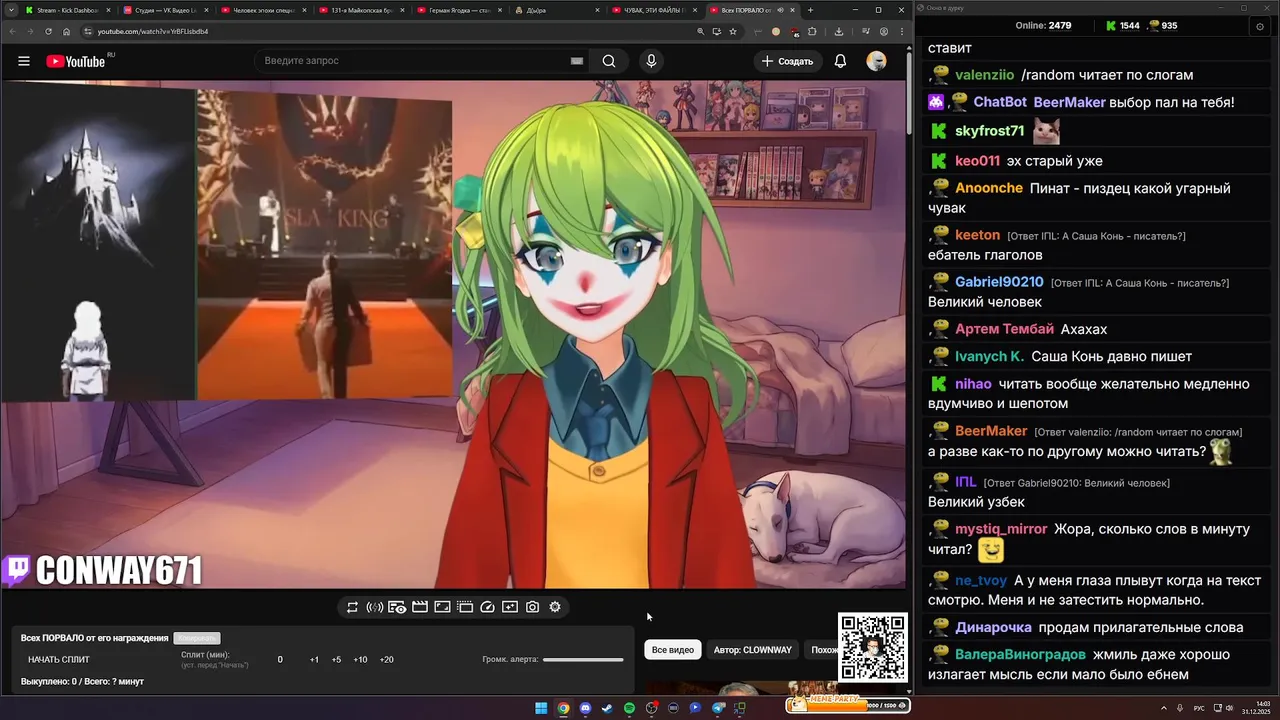This screenshot has width=1280, height=720.
Task: Open chat window settings gear
Action: coord(1260,26)
